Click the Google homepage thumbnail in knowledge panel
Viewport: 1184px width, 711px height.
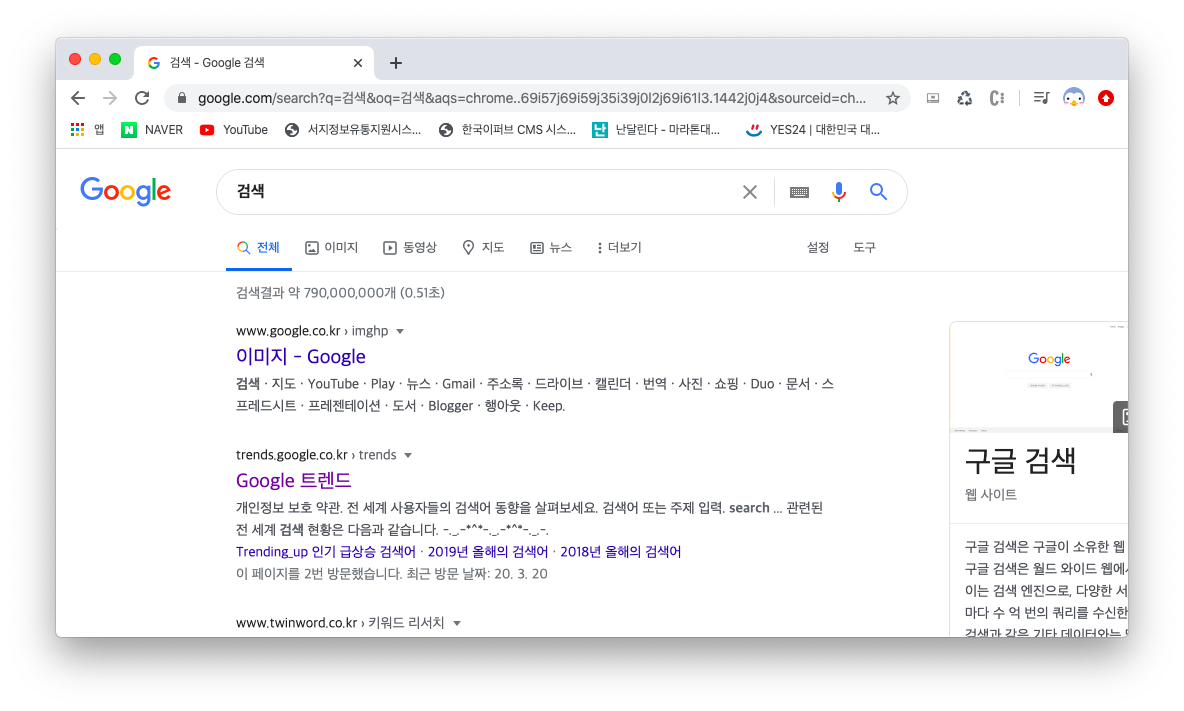1040,377
